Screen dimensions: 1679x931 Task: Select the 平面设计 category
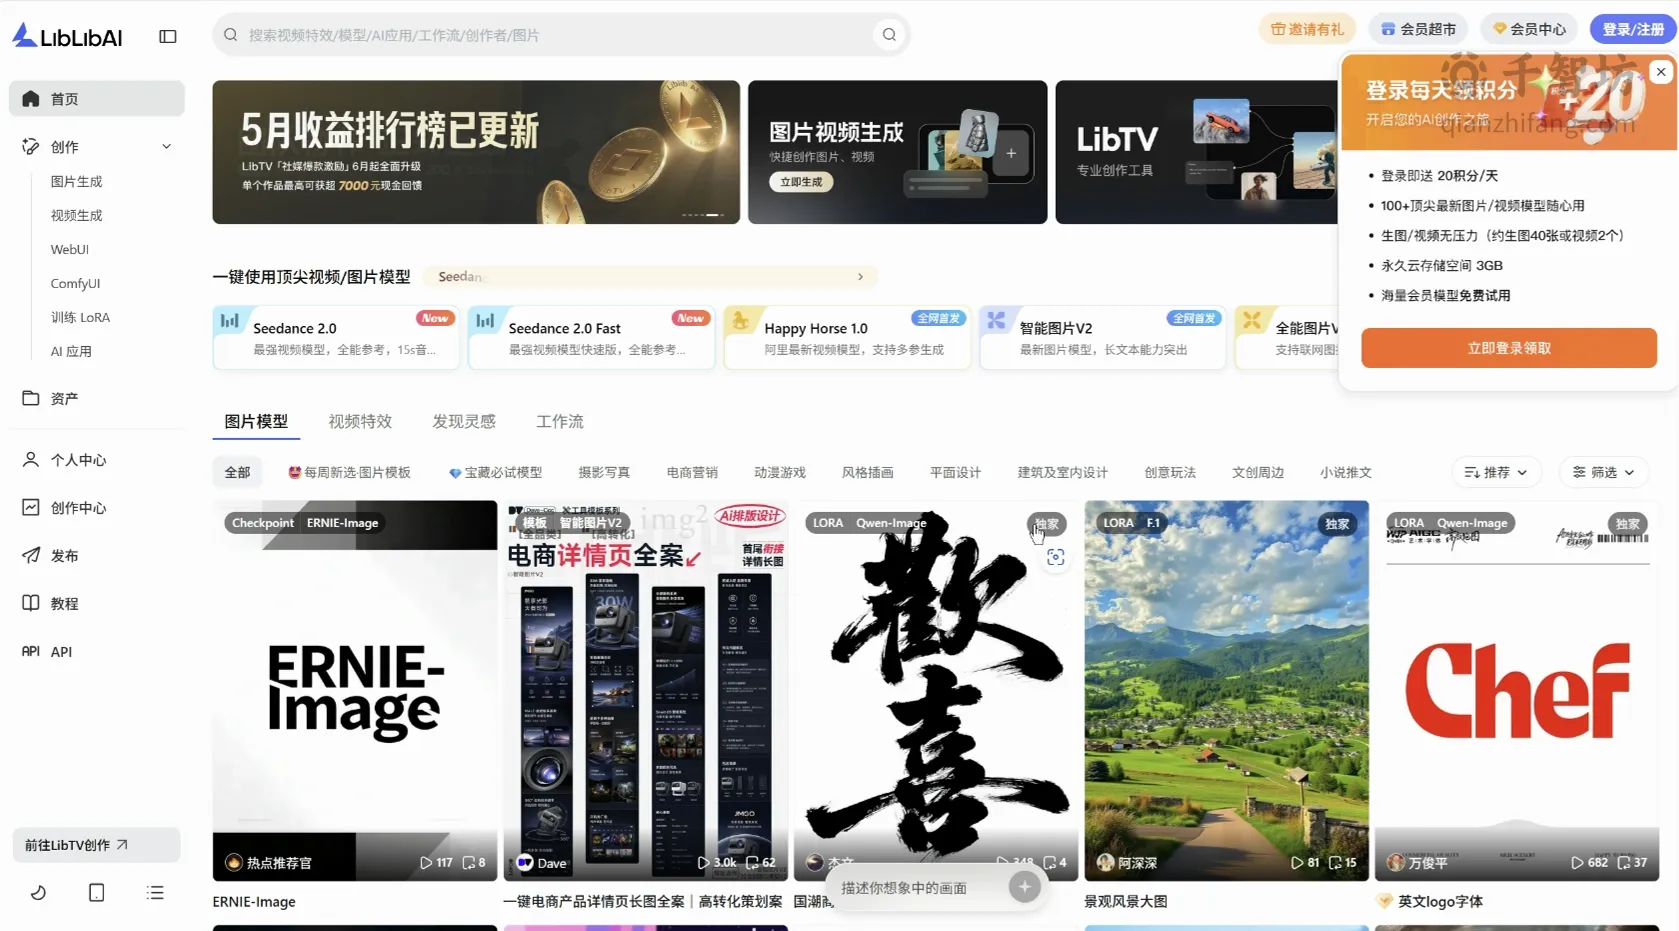pyautogui.click(x=955, y=473)
